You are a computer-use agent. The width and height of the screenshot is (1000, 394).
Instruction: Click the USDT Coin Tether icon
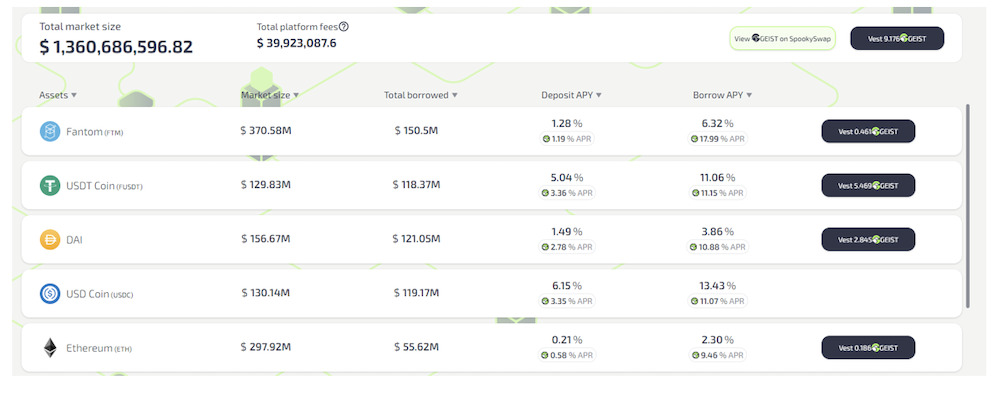pos(50,186)
